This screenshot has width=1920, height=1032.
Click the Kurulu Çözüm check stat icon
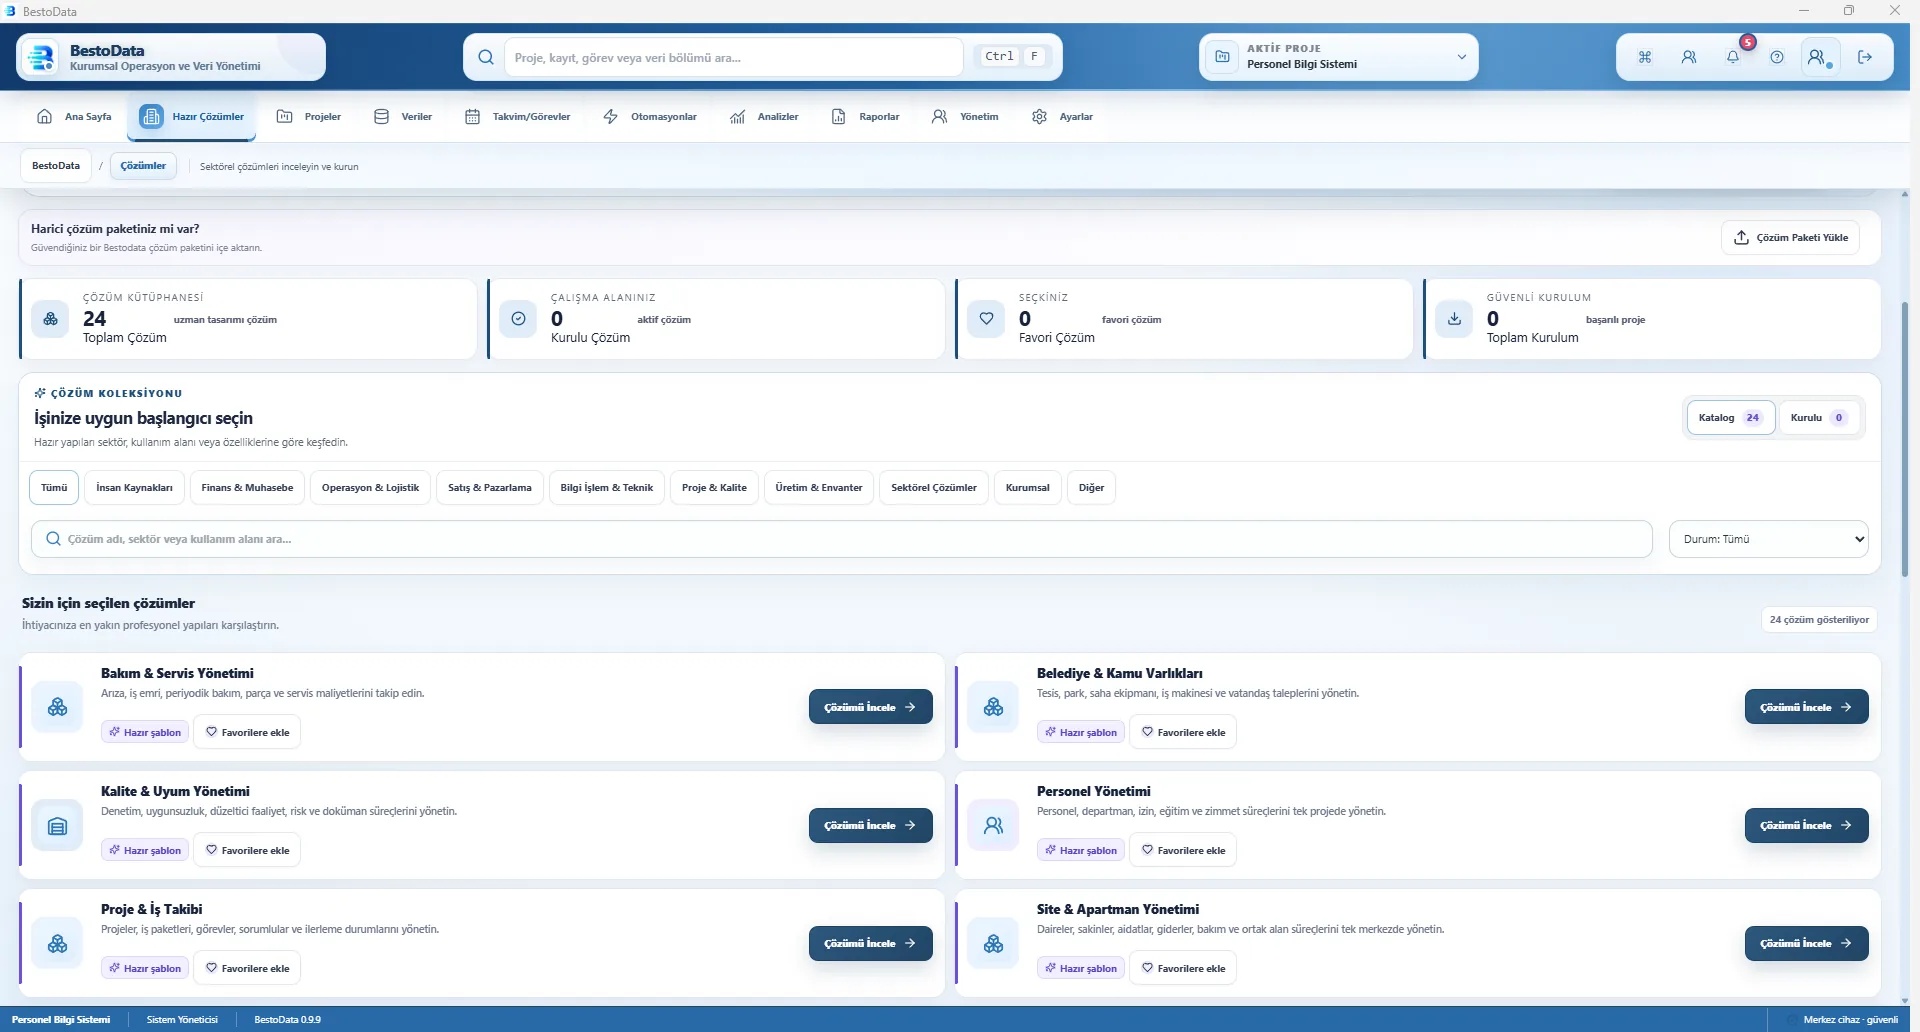[x=518, y=319]
